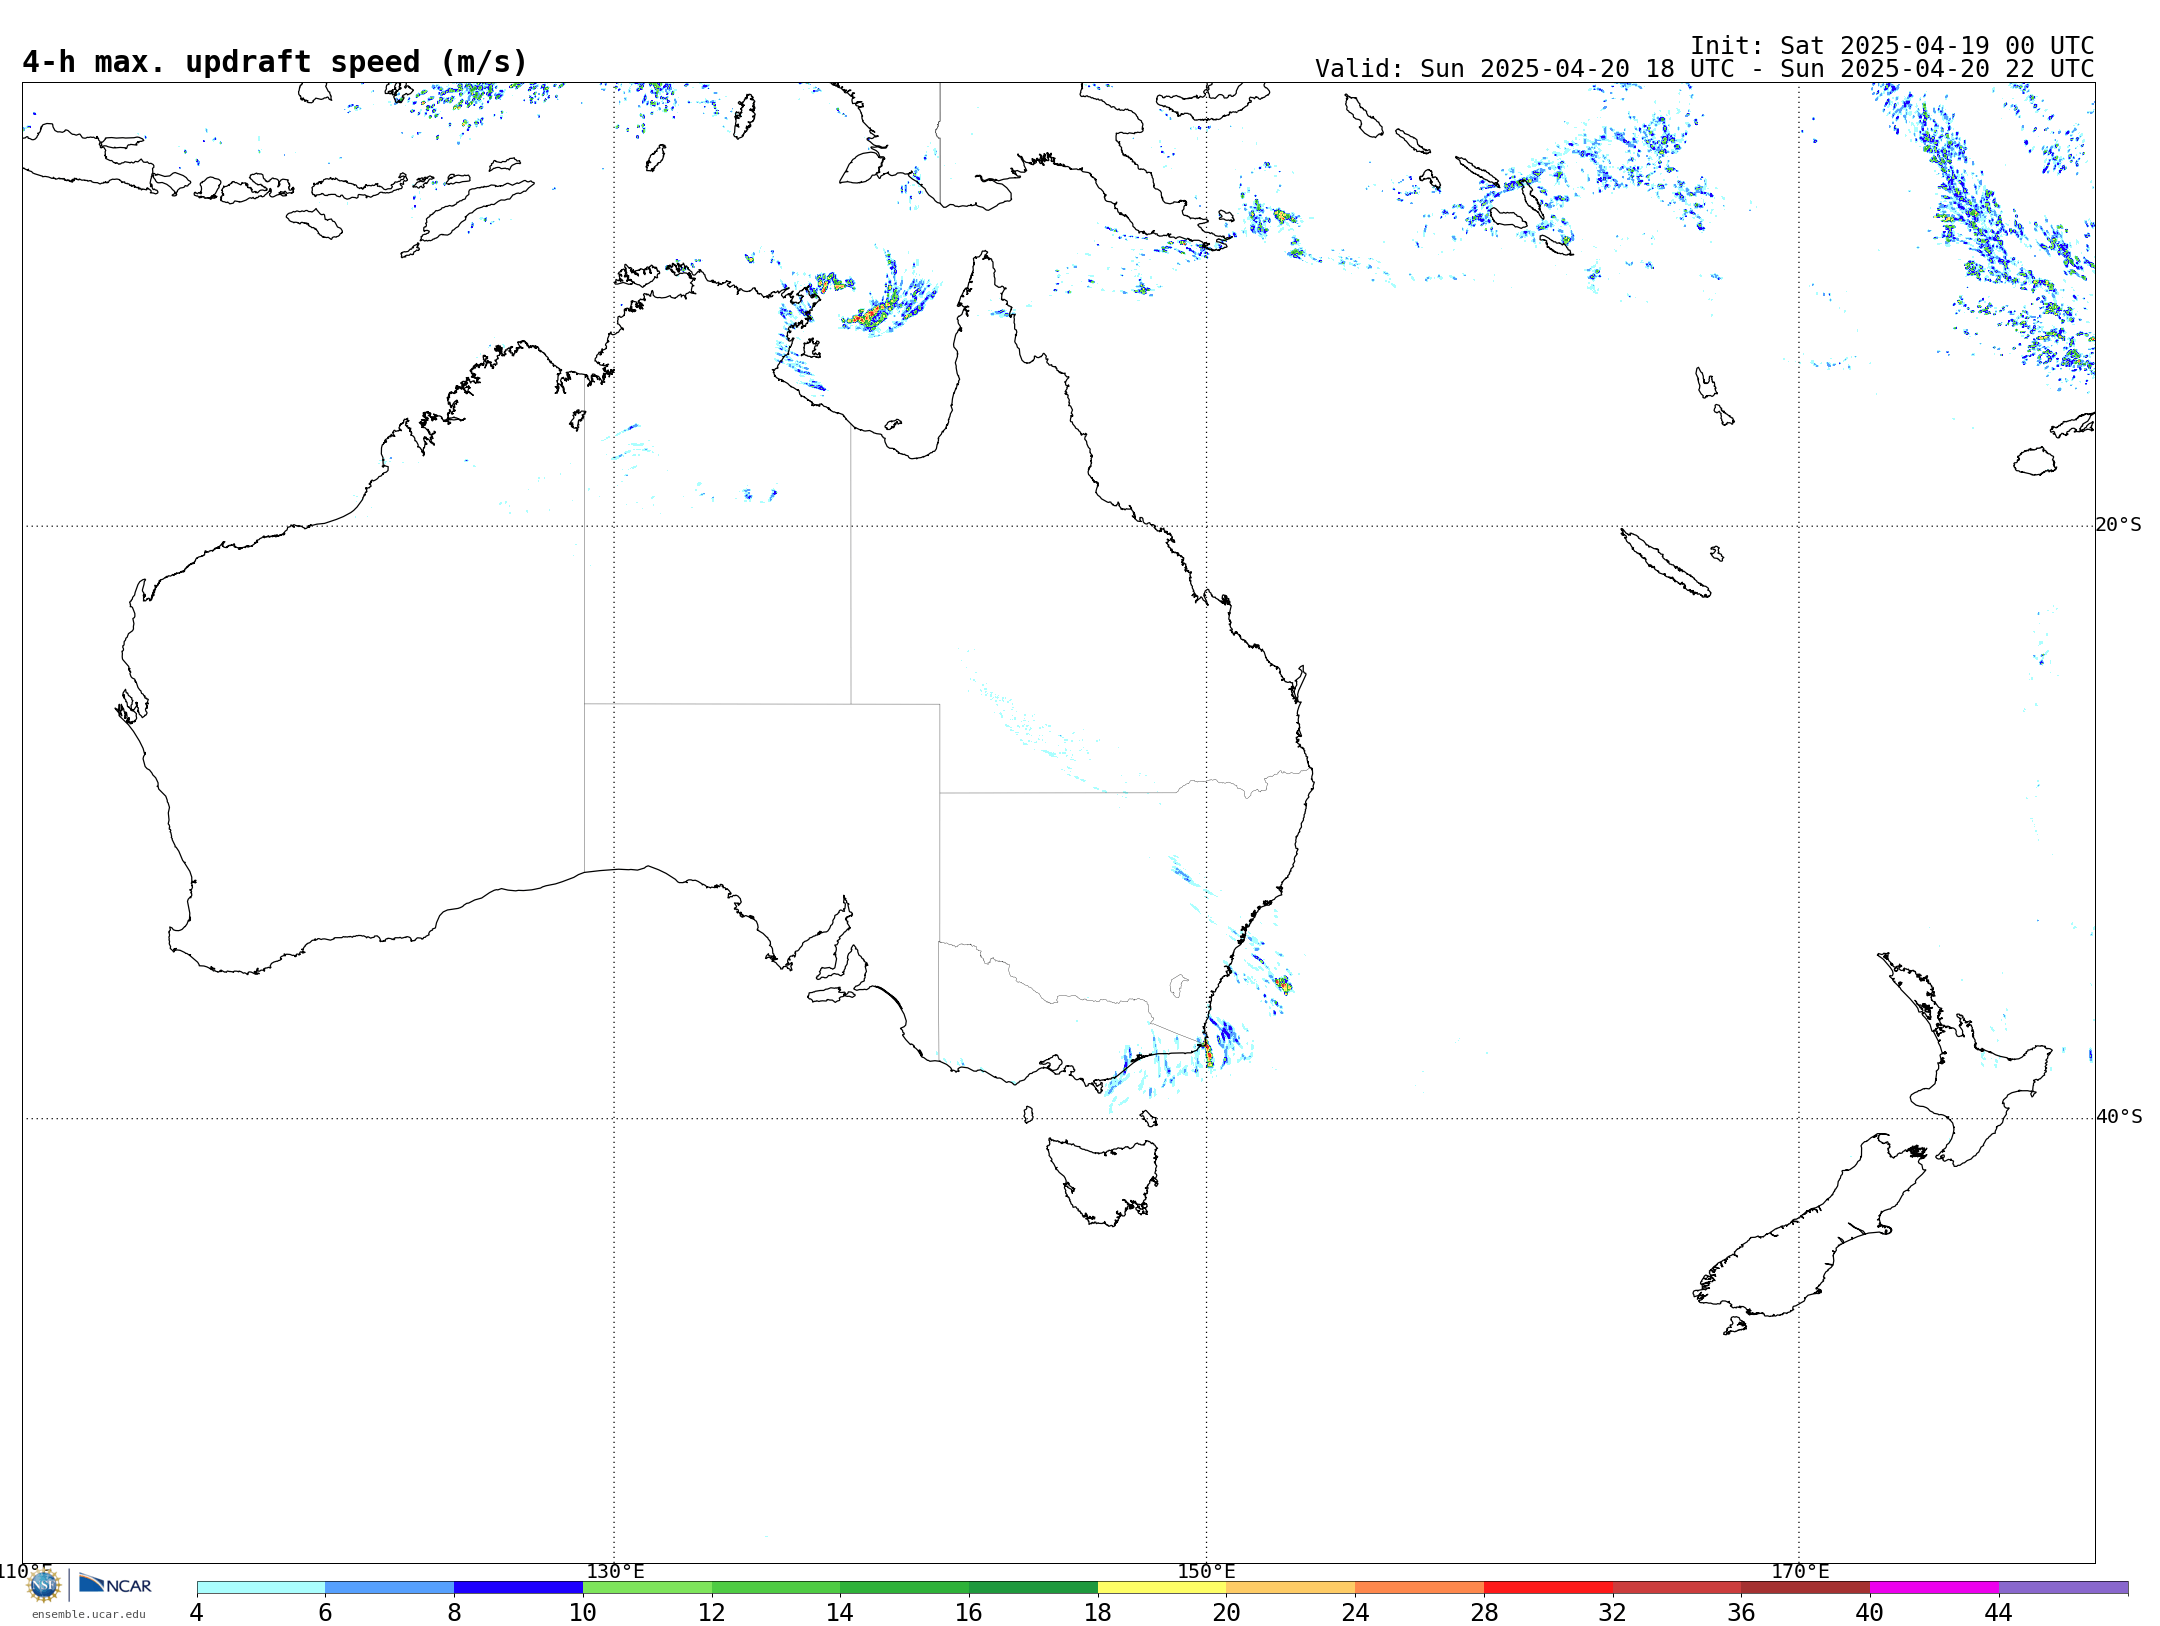This screenshot has height=1626, width=2160.
Task: Click the colorbar tick label '28'
Action: 1484,1613
